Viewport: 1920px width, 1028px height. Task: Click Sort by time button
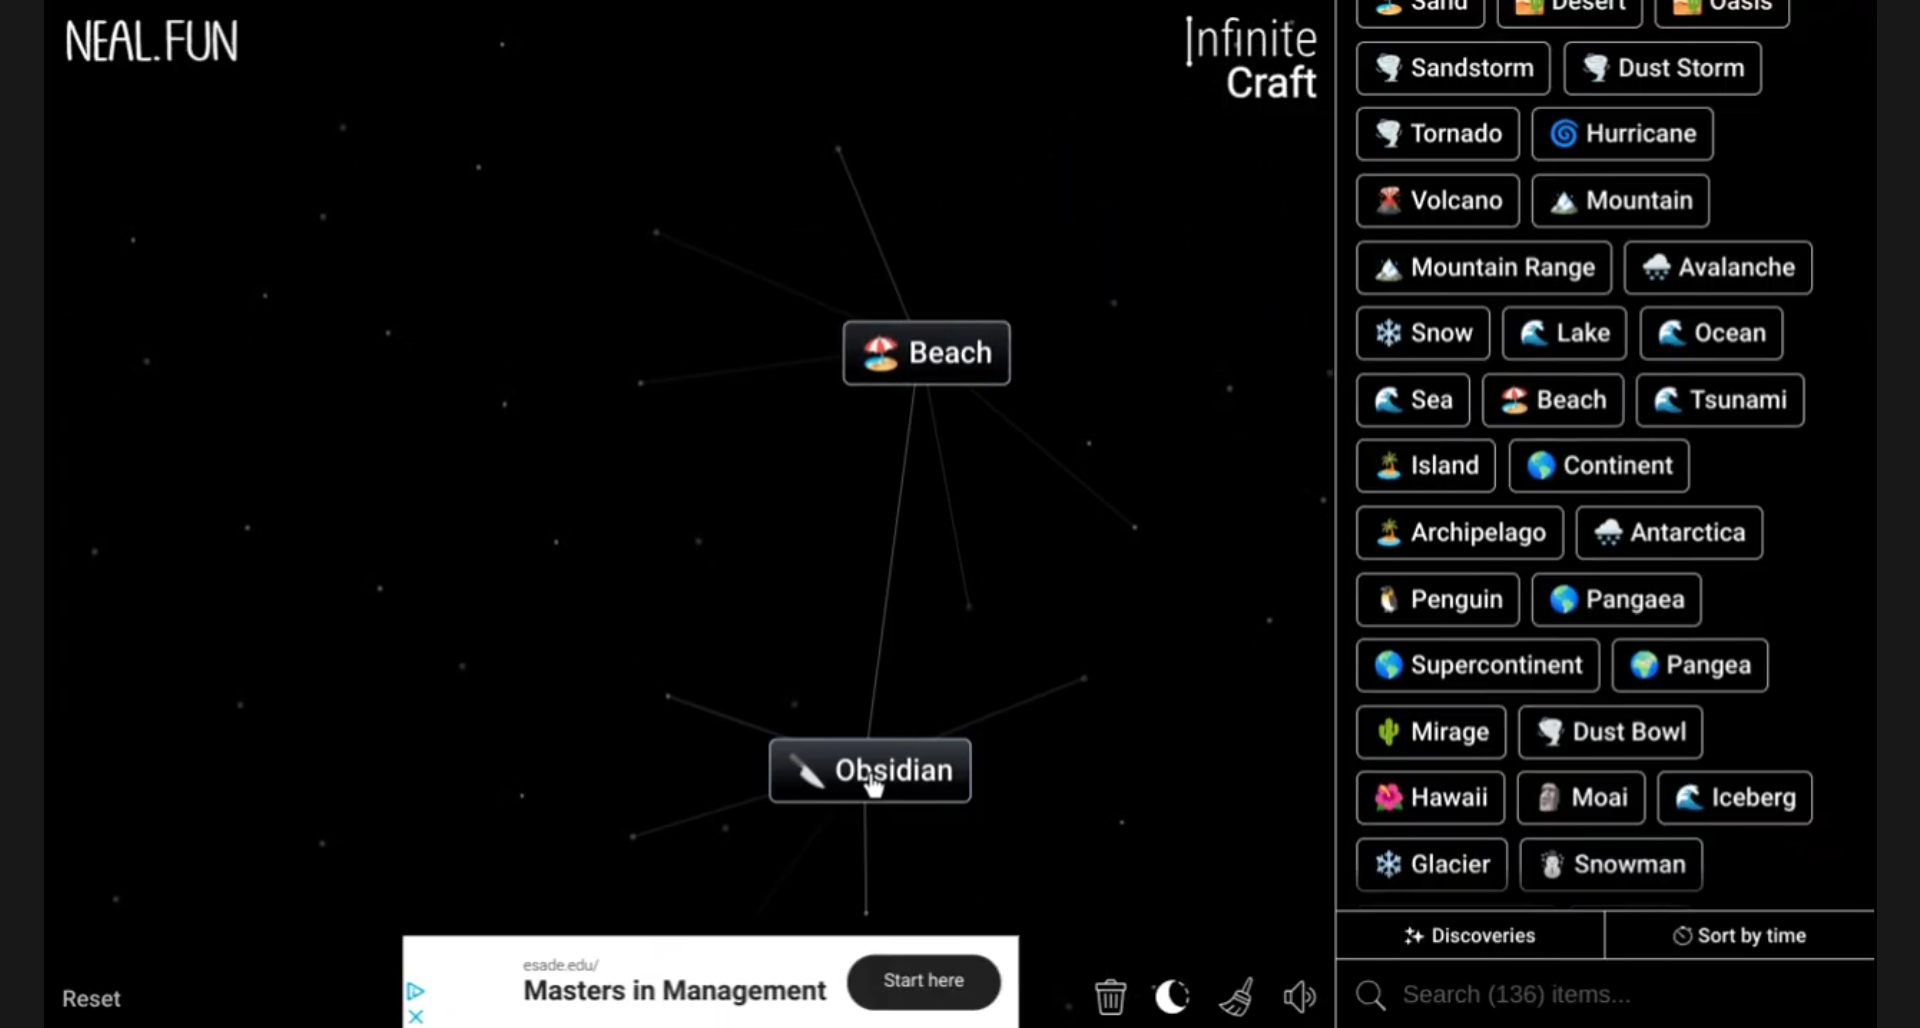tap(1740, 935)
